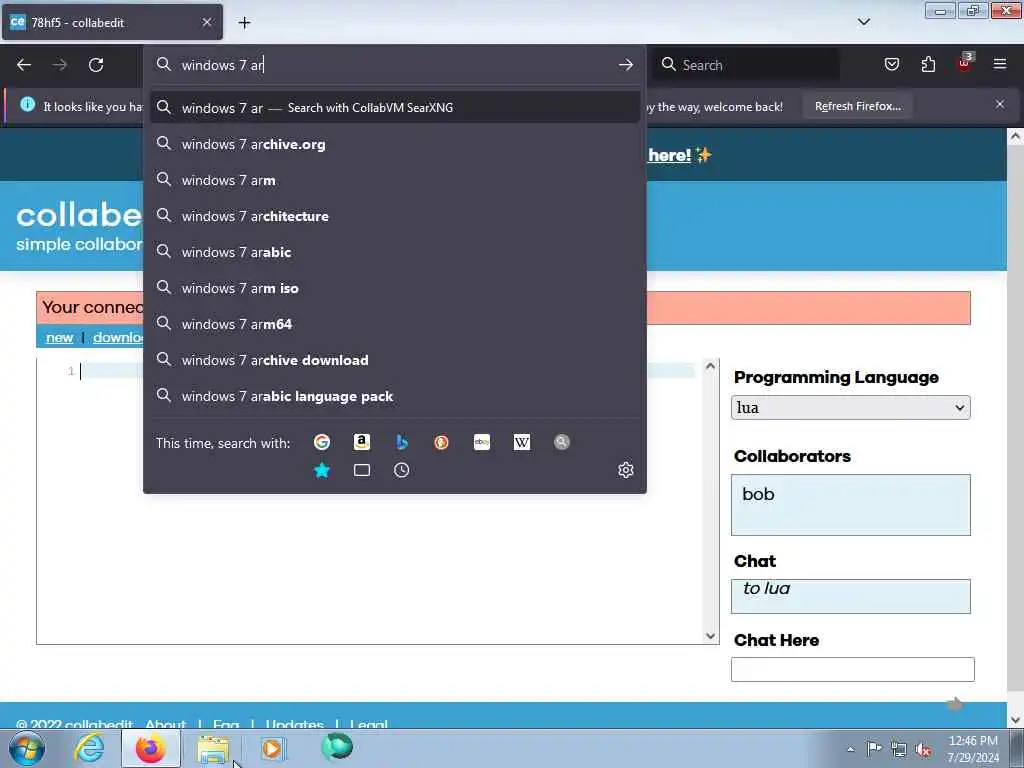The width and height of the screenshot is (1024, 768).
Task: Choose the gray magnifier search engine icon
Action: click(x=562, y=443)
